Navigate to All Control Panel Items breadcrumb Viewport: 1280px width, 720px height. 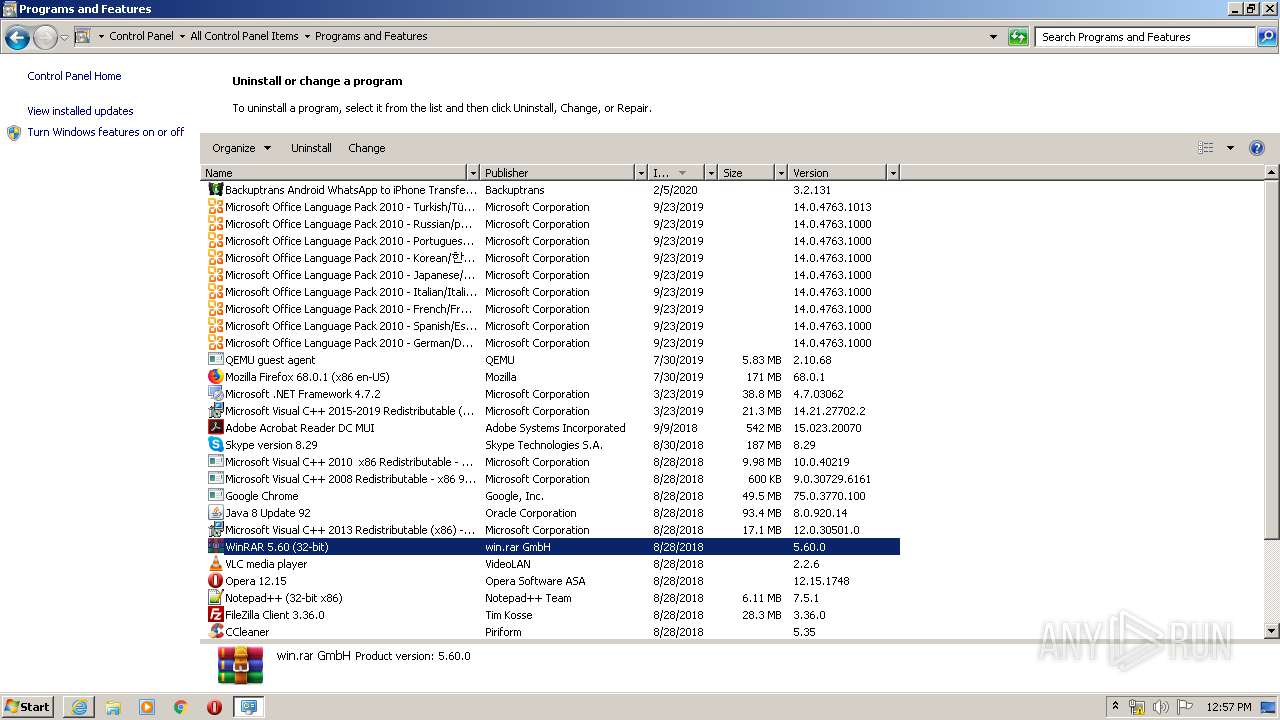point(244,36)
